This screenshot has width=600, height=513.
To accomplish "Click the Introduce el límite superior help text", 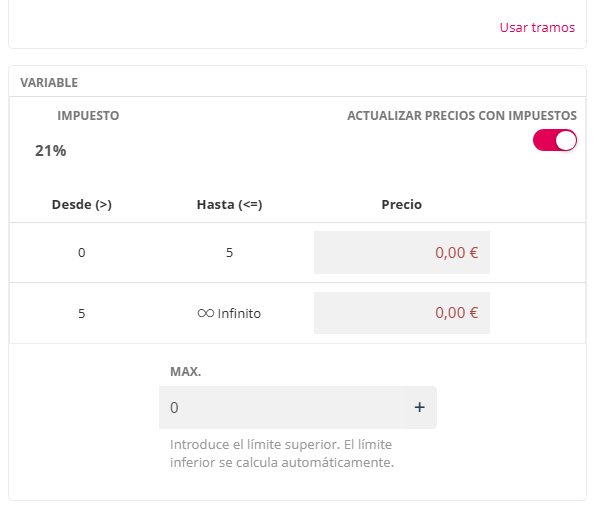I will coord(284,453).
